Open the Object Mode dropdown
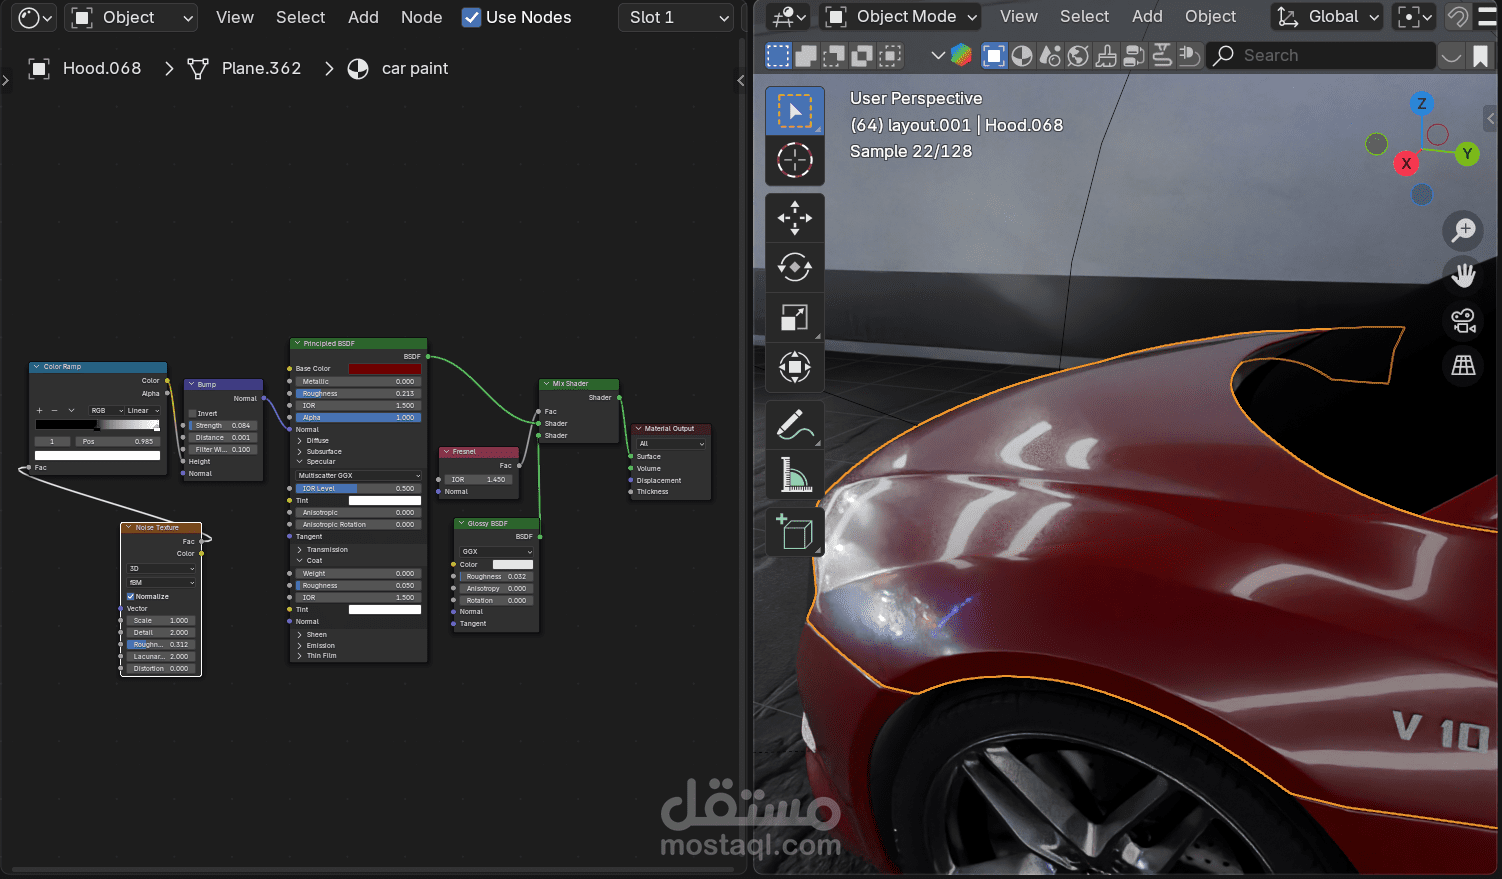 [902, 17]
